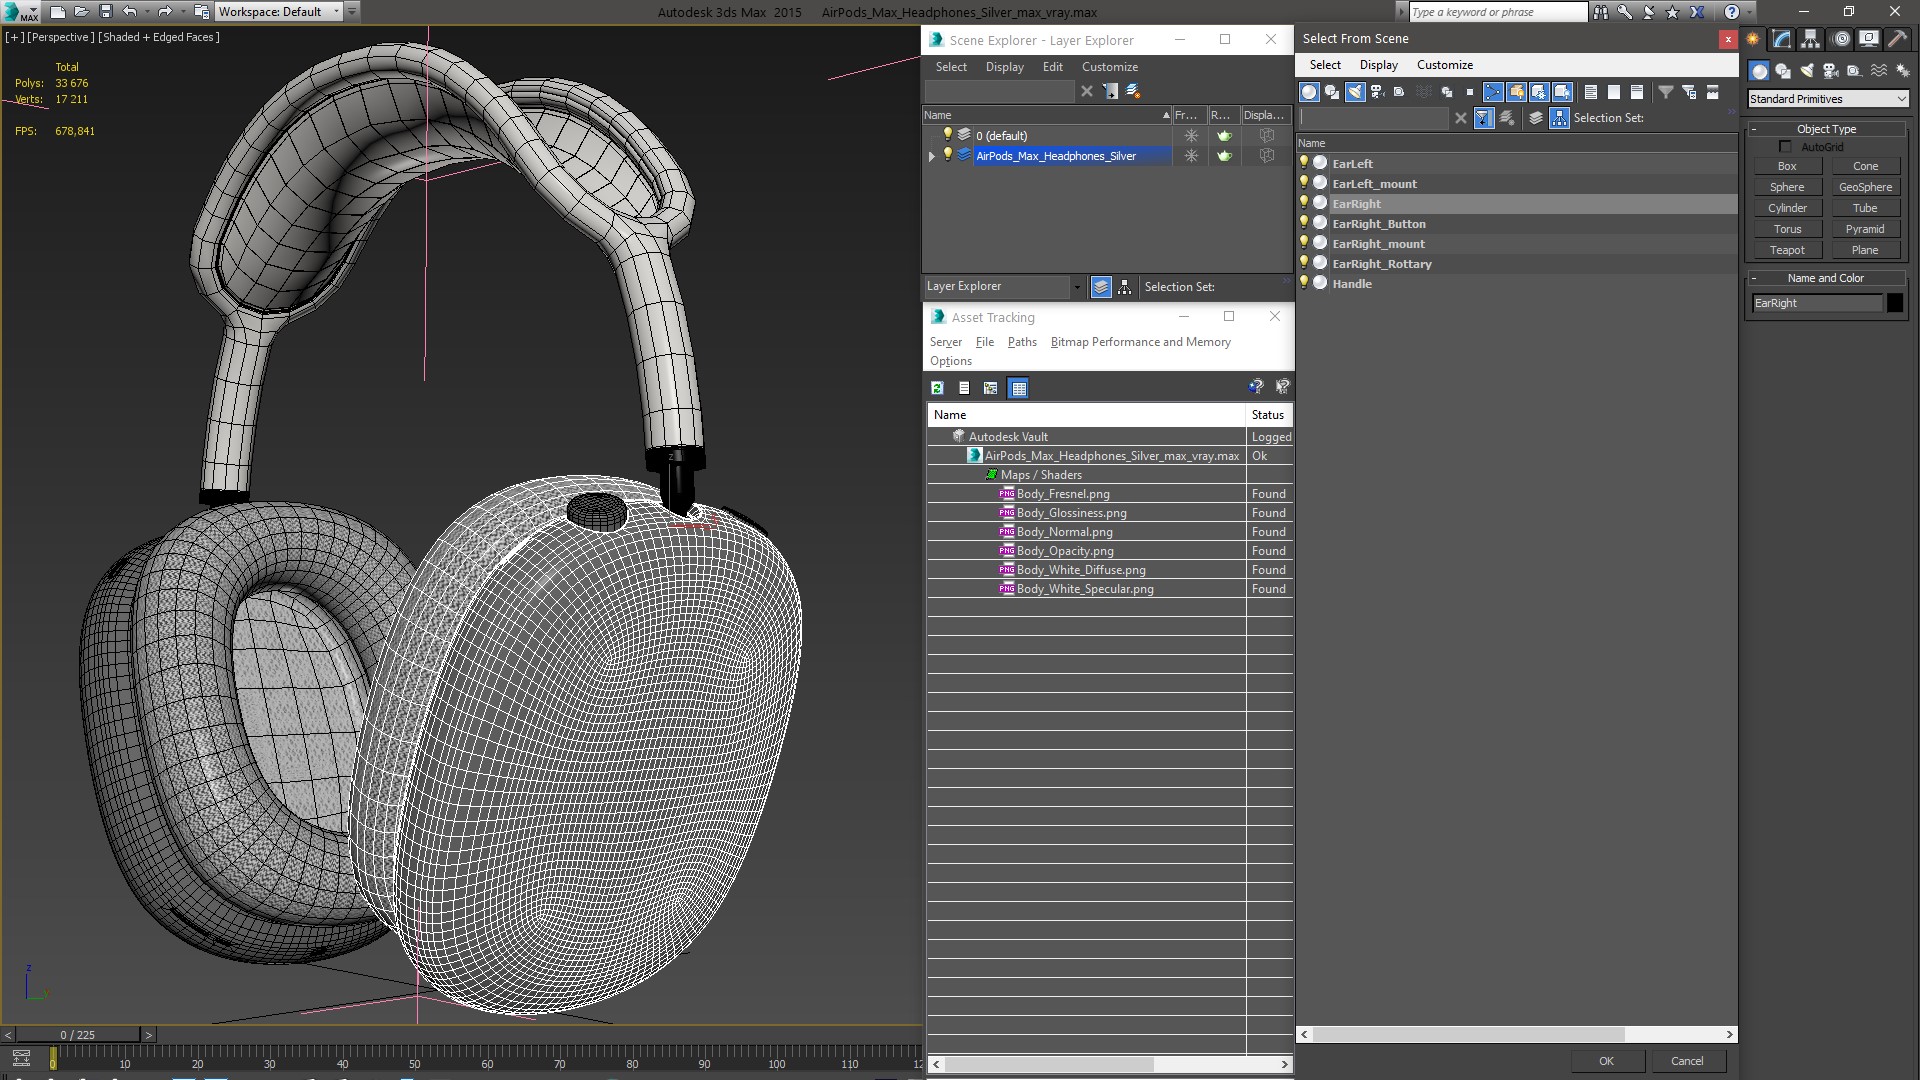Open the Help dropdown arrow
This screenshot has height=1080, width=1920.
pos(1751,12)
